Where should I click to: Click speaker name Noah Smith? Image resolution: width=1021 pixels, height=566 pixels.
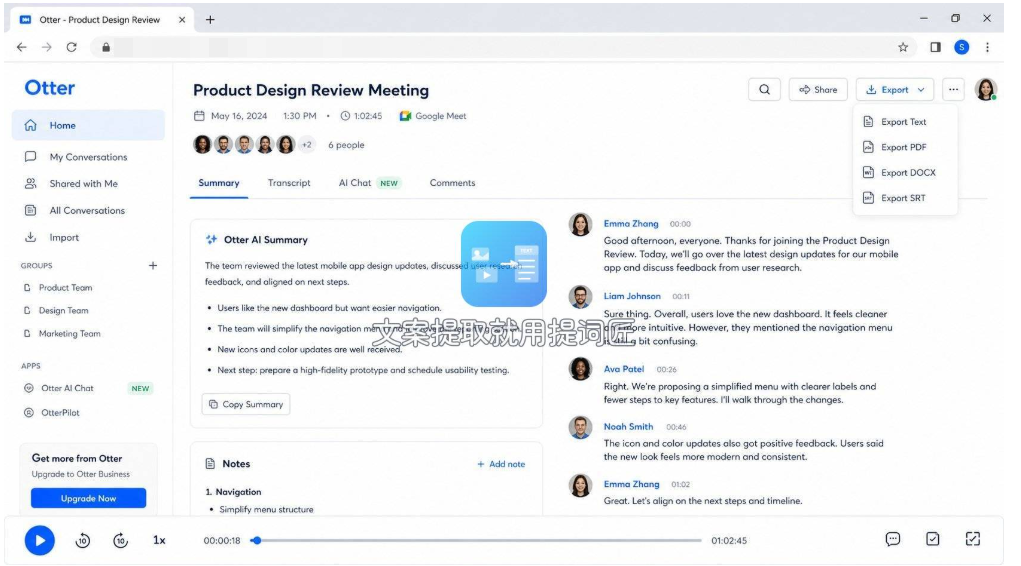coord(628,427)
